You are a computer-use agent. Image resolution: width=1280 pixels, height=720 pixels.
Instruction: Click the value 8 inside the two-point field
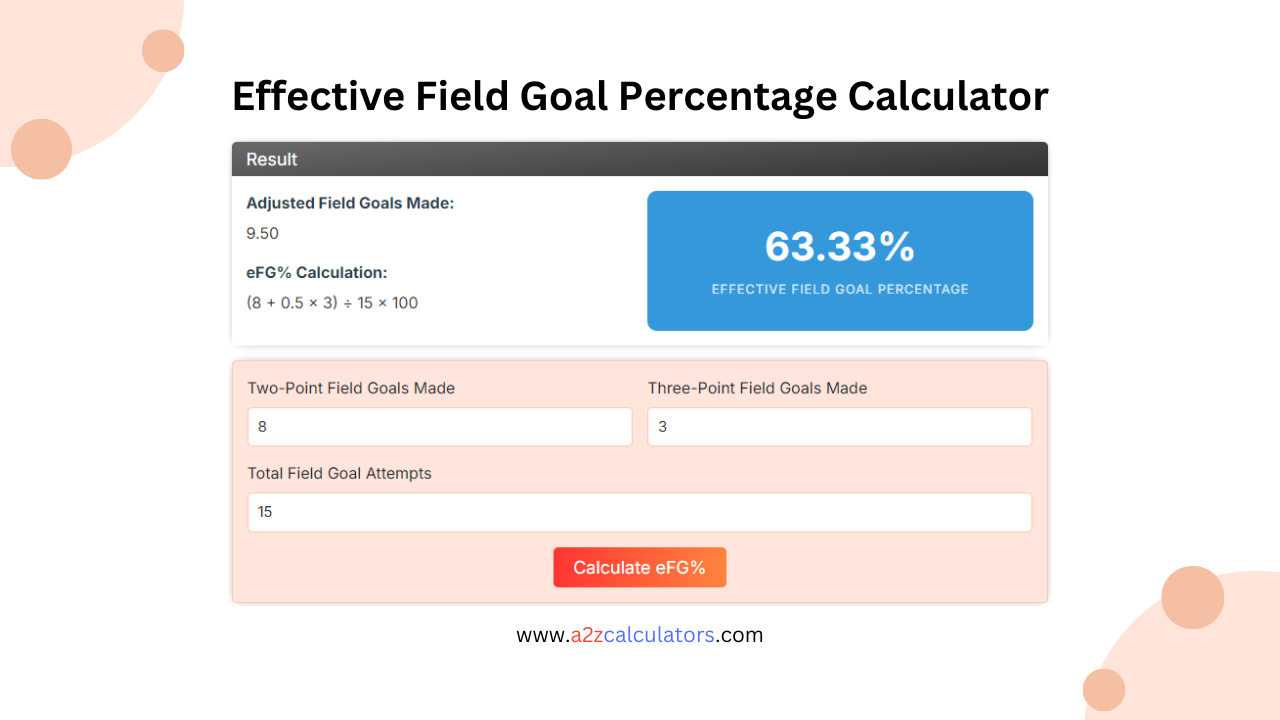261,426
